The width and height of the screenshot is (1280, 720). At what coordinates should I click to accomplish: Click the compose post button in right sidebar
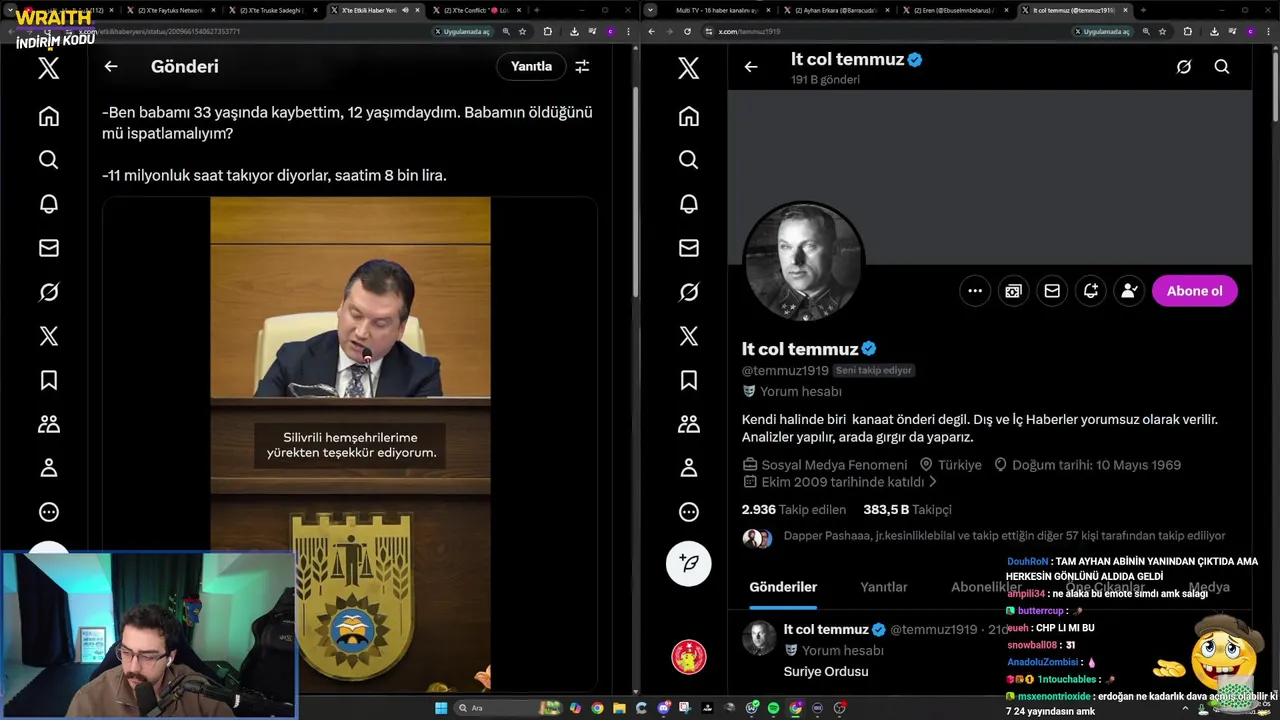pos(689,563)
